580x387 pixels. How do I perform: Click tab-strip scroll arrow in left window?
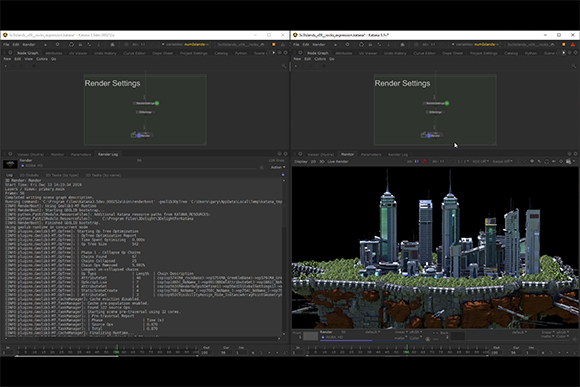coord(274,53)
